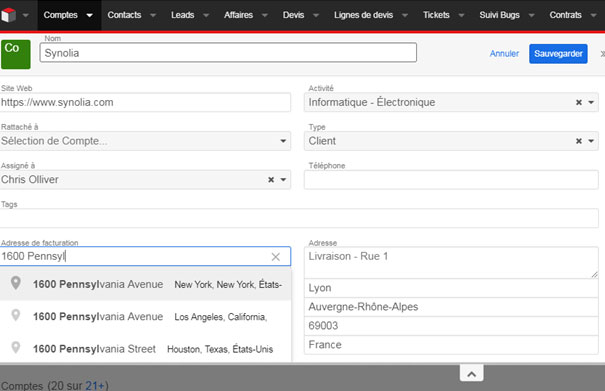The image size is (605, 391).
Task: Open the Rattaché à account selector
Action: [x=145, y=141]
